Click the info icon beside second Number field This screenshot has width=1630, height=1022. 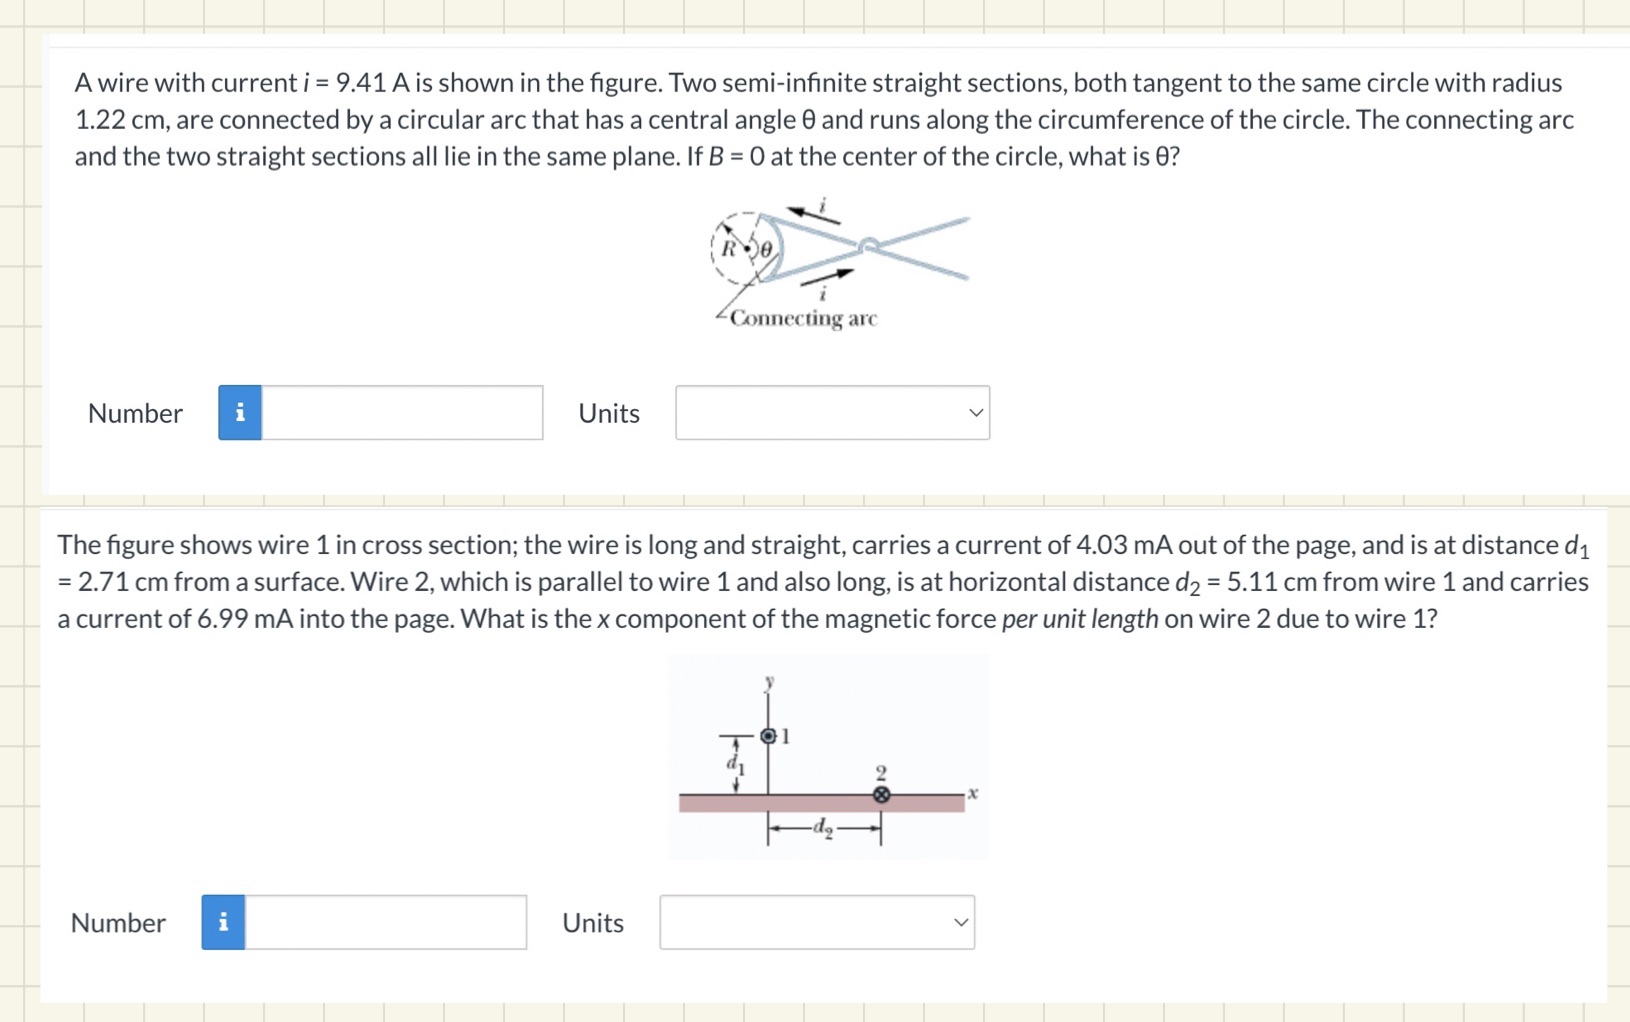click(x=222, y=922)
